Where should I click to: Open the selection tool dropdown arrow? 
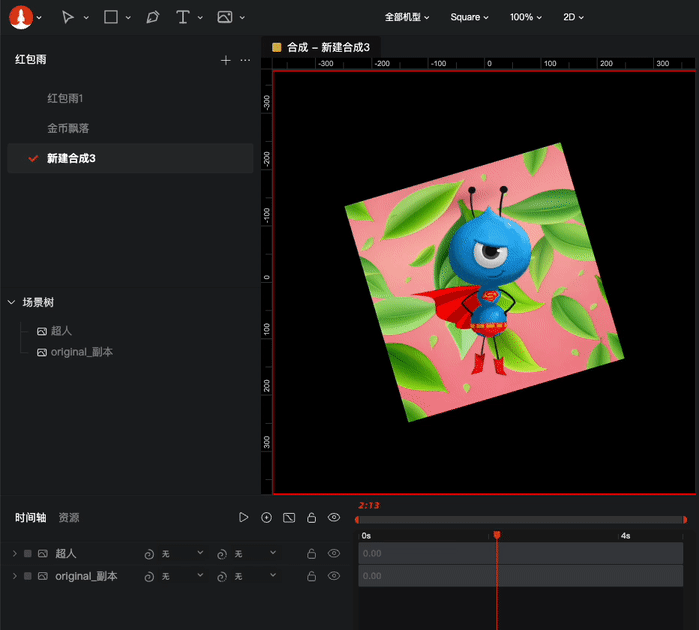point(86,17)
